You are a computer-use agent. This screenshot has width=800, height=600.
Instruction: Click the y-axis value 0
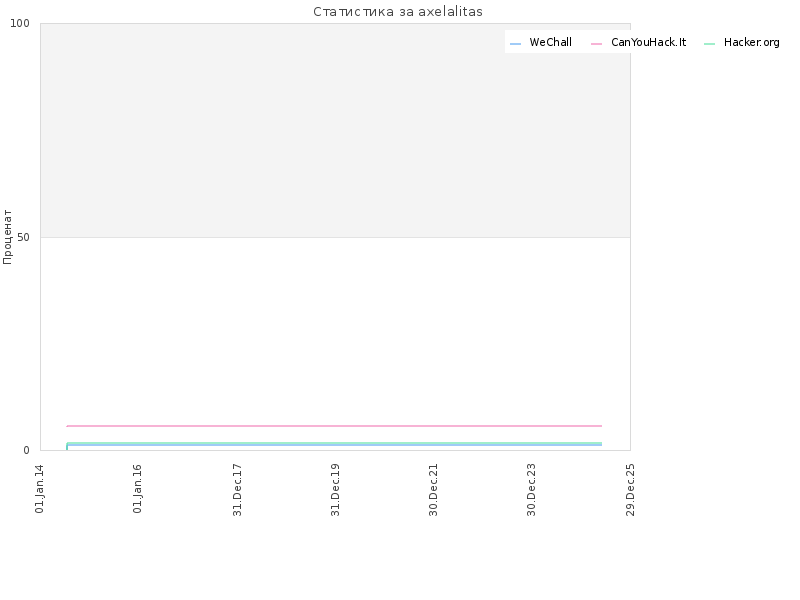[x=27, y=451]
